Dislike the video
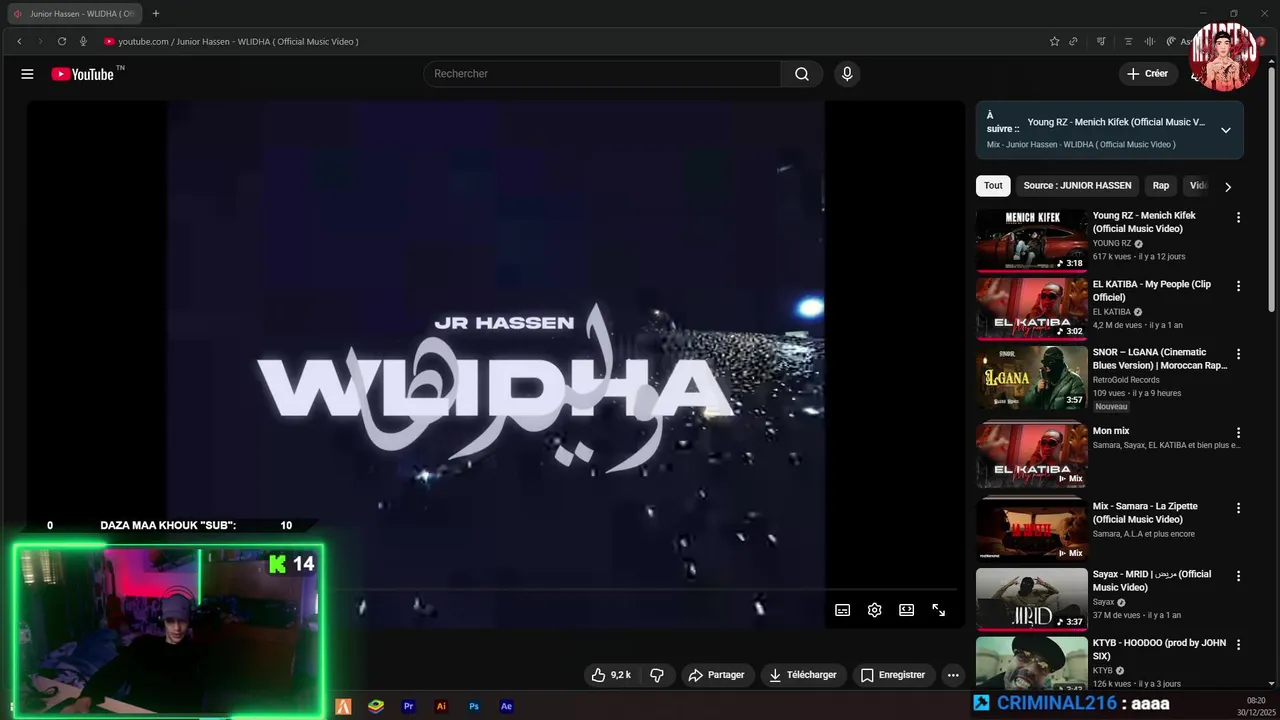 click(x=657, y=675)
